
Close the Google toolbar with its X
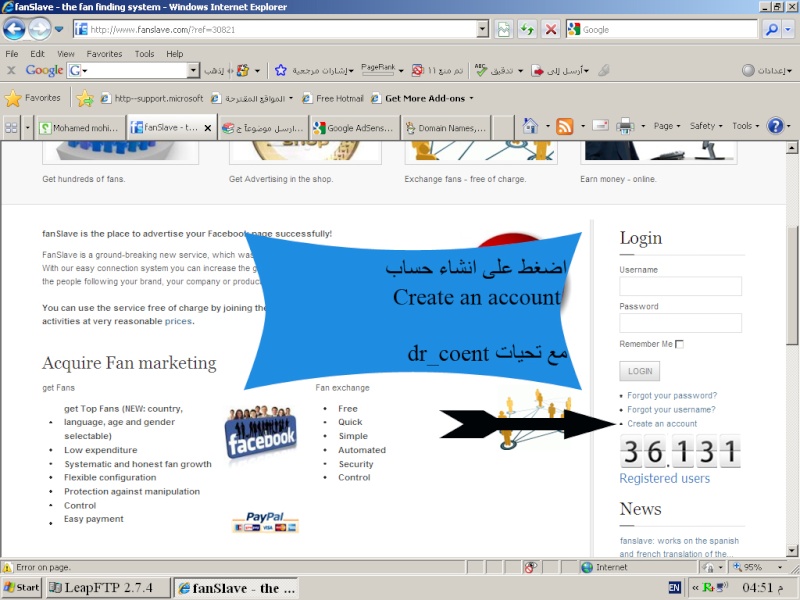(x=11, y=70)
